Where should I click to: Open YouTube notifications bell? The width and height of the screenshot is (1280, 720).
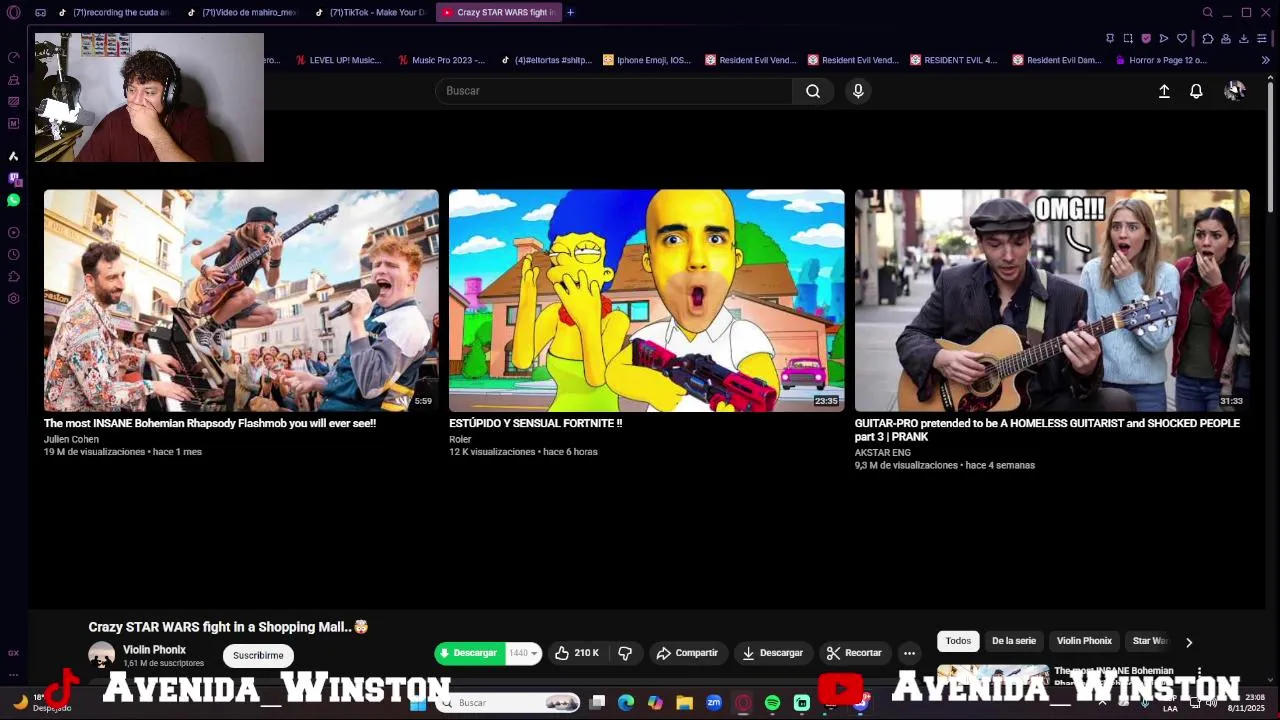[x=1196, y=91]
